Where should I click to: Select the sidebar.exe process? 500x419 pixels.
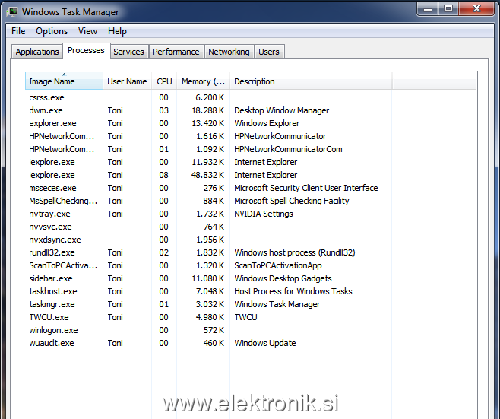click(x=250, y=278)
